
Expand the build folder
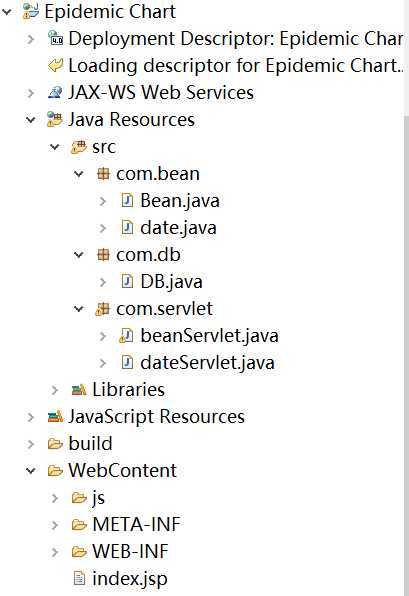point(31,444)
